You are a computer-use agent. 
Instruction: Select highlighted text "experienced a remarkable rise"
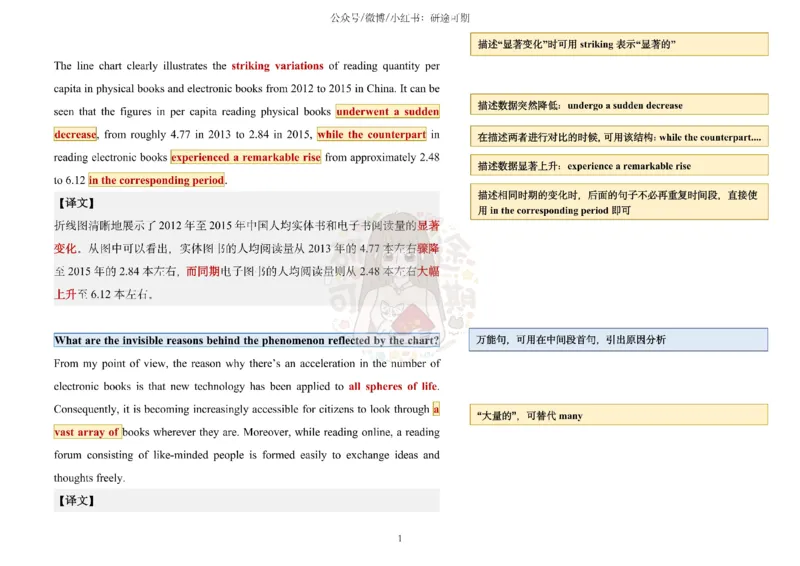coord(245,158)
